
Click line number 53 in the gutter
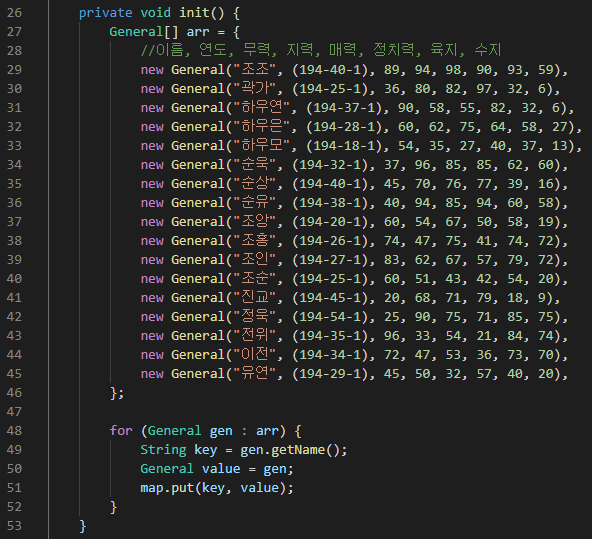(x=14, y=526)
